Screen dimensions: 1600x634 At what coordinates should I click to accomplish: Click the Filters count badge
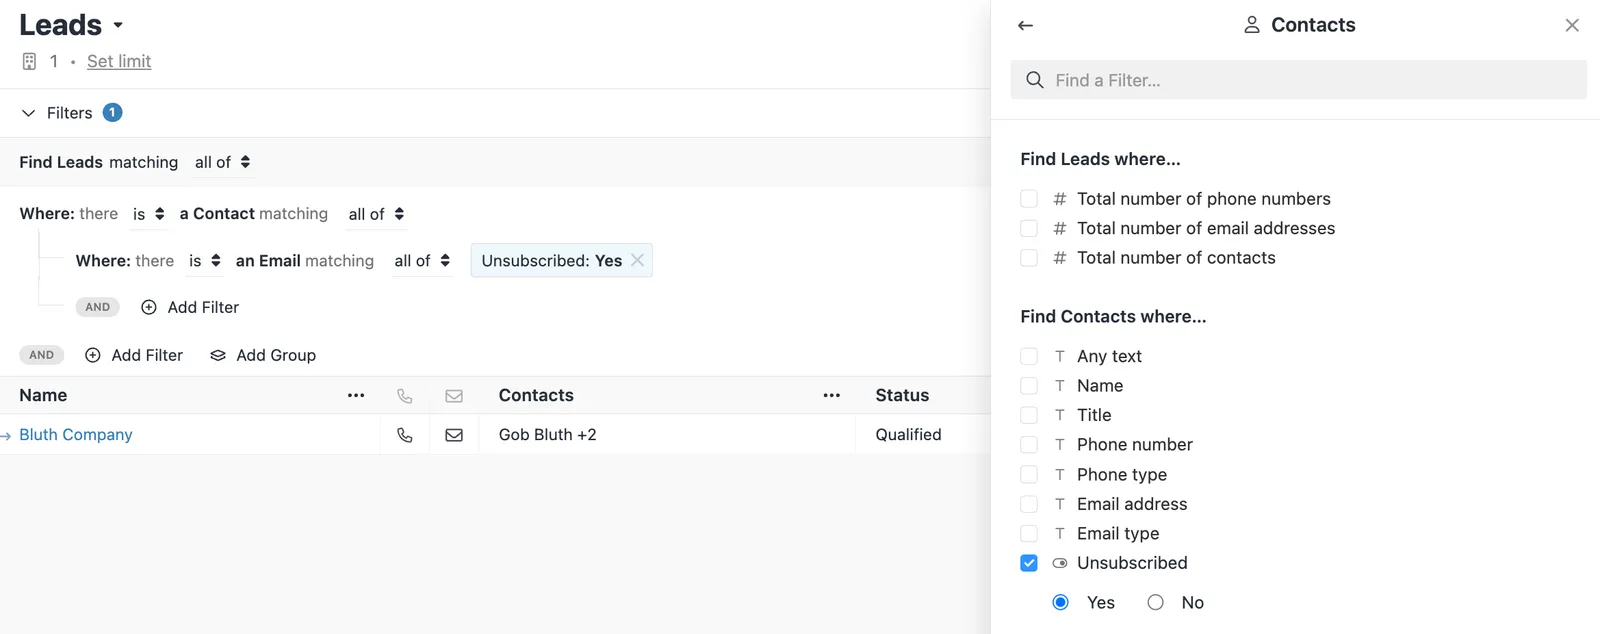[113, 113]
